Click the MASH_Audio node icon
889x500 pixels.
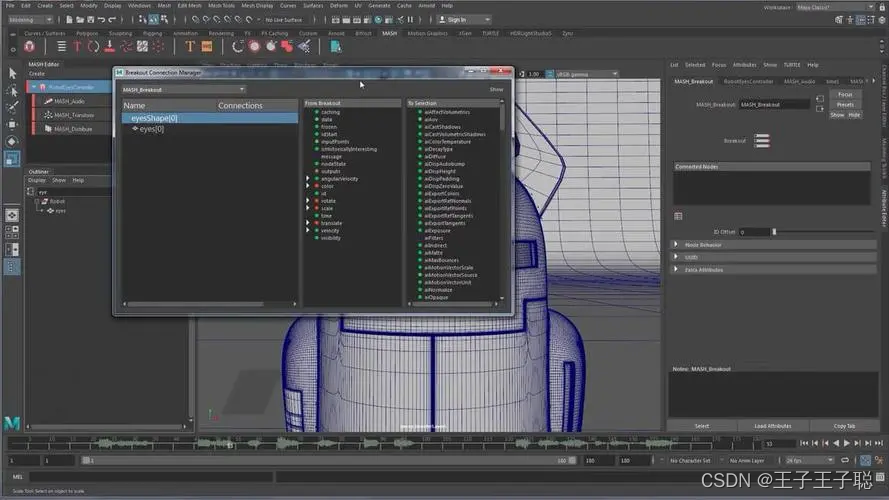point(47,101)
